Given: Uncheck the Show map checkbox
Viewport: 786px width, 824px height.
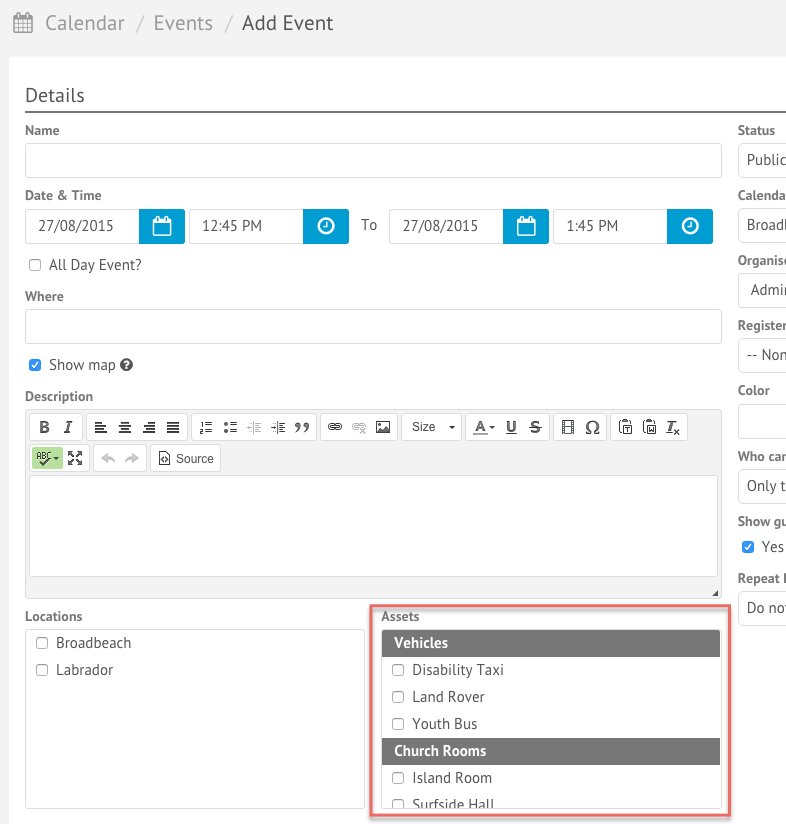Looking at the screenshot, I should click(35, 365).
